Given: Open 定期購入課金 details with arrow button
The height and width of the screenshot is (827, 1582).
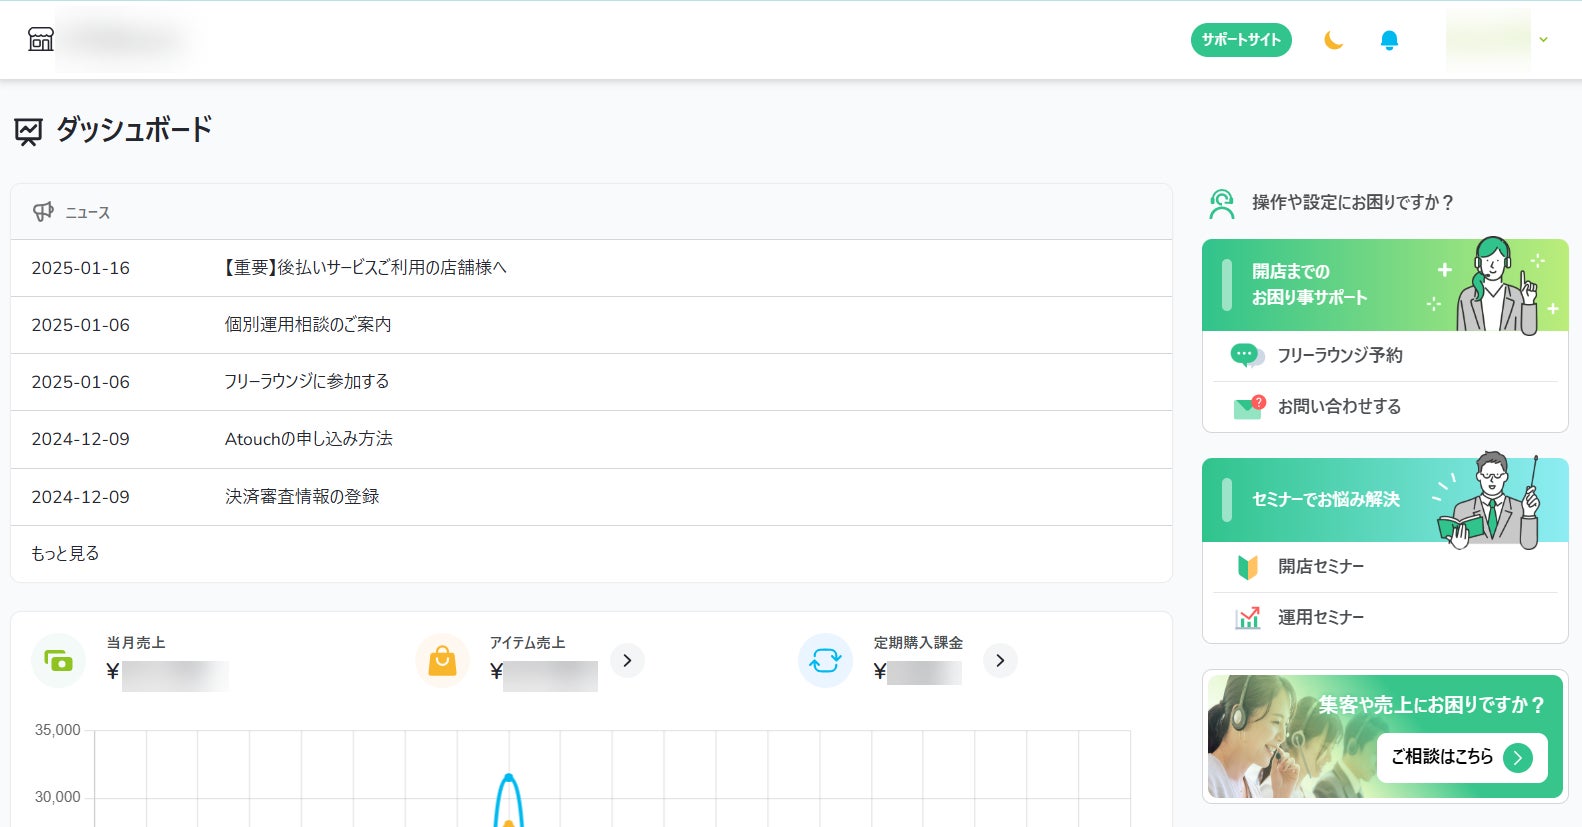Looking at the screenshot, I should click(1000, 661).
